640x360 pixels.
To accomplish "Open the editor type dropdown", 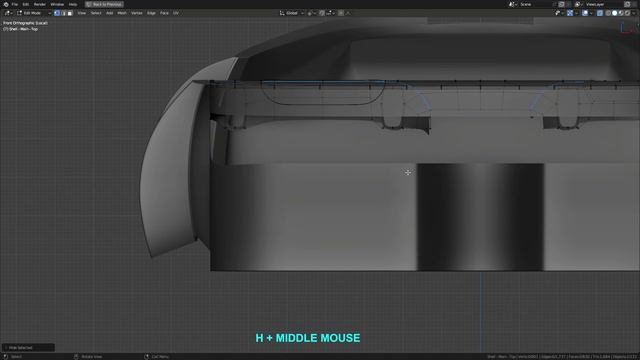I will pos(8,13).
